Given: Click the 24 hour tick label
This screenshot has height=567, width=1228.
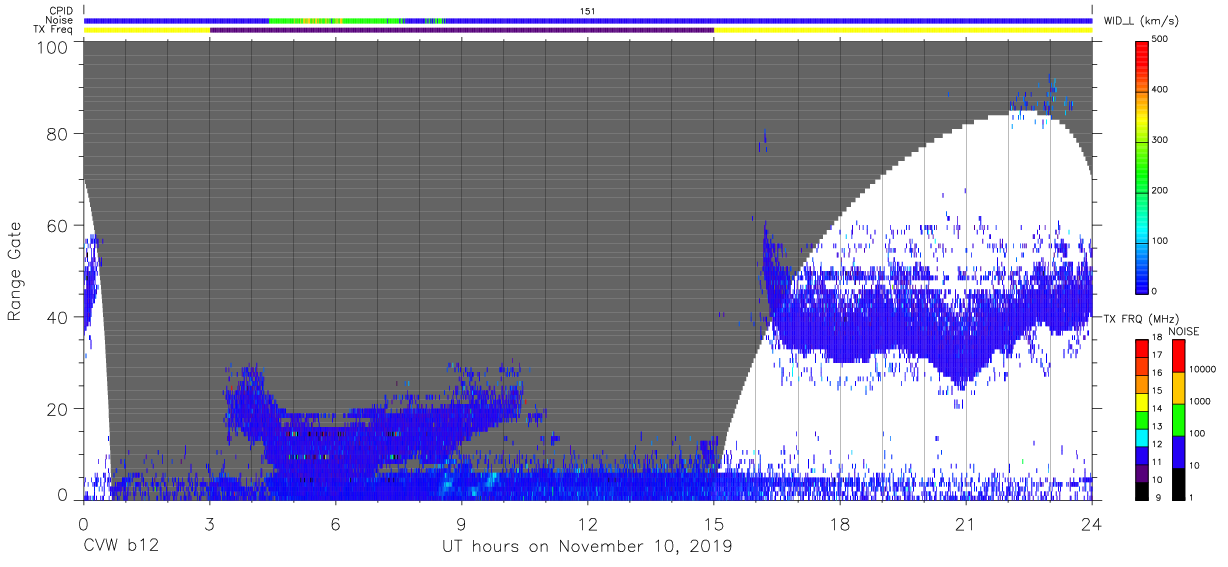Looking at the screenshot, I should point(1092,524).
